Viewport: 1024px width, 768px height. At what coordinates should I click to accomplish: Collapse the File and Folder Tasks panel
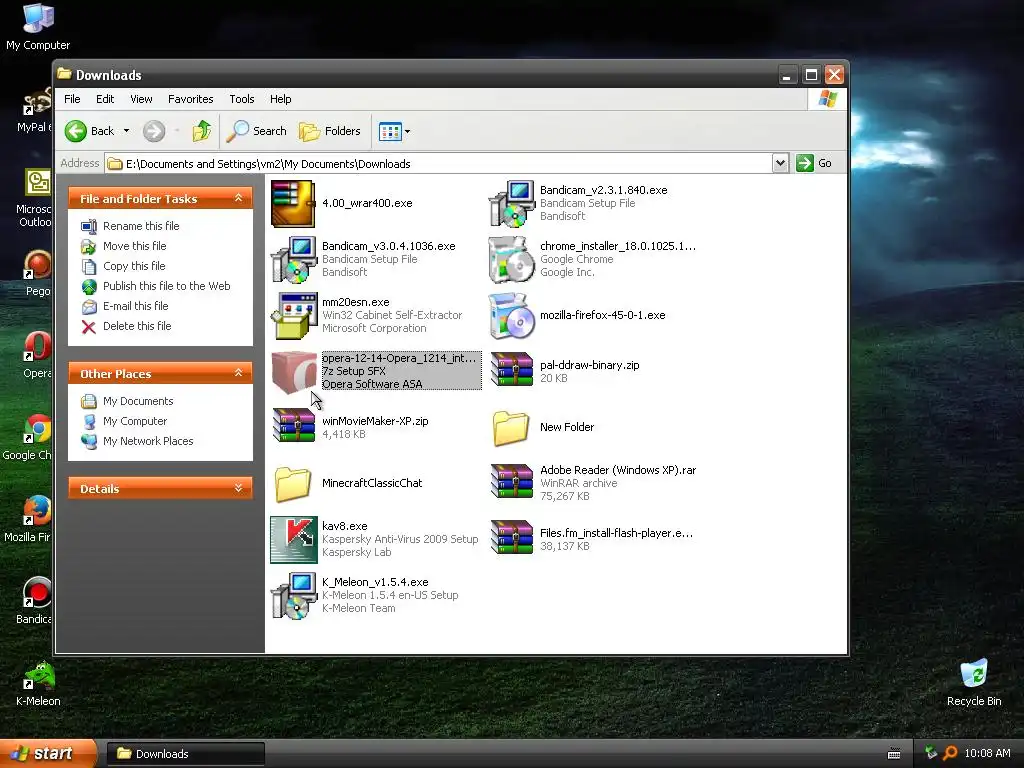(x=238, y=198)
